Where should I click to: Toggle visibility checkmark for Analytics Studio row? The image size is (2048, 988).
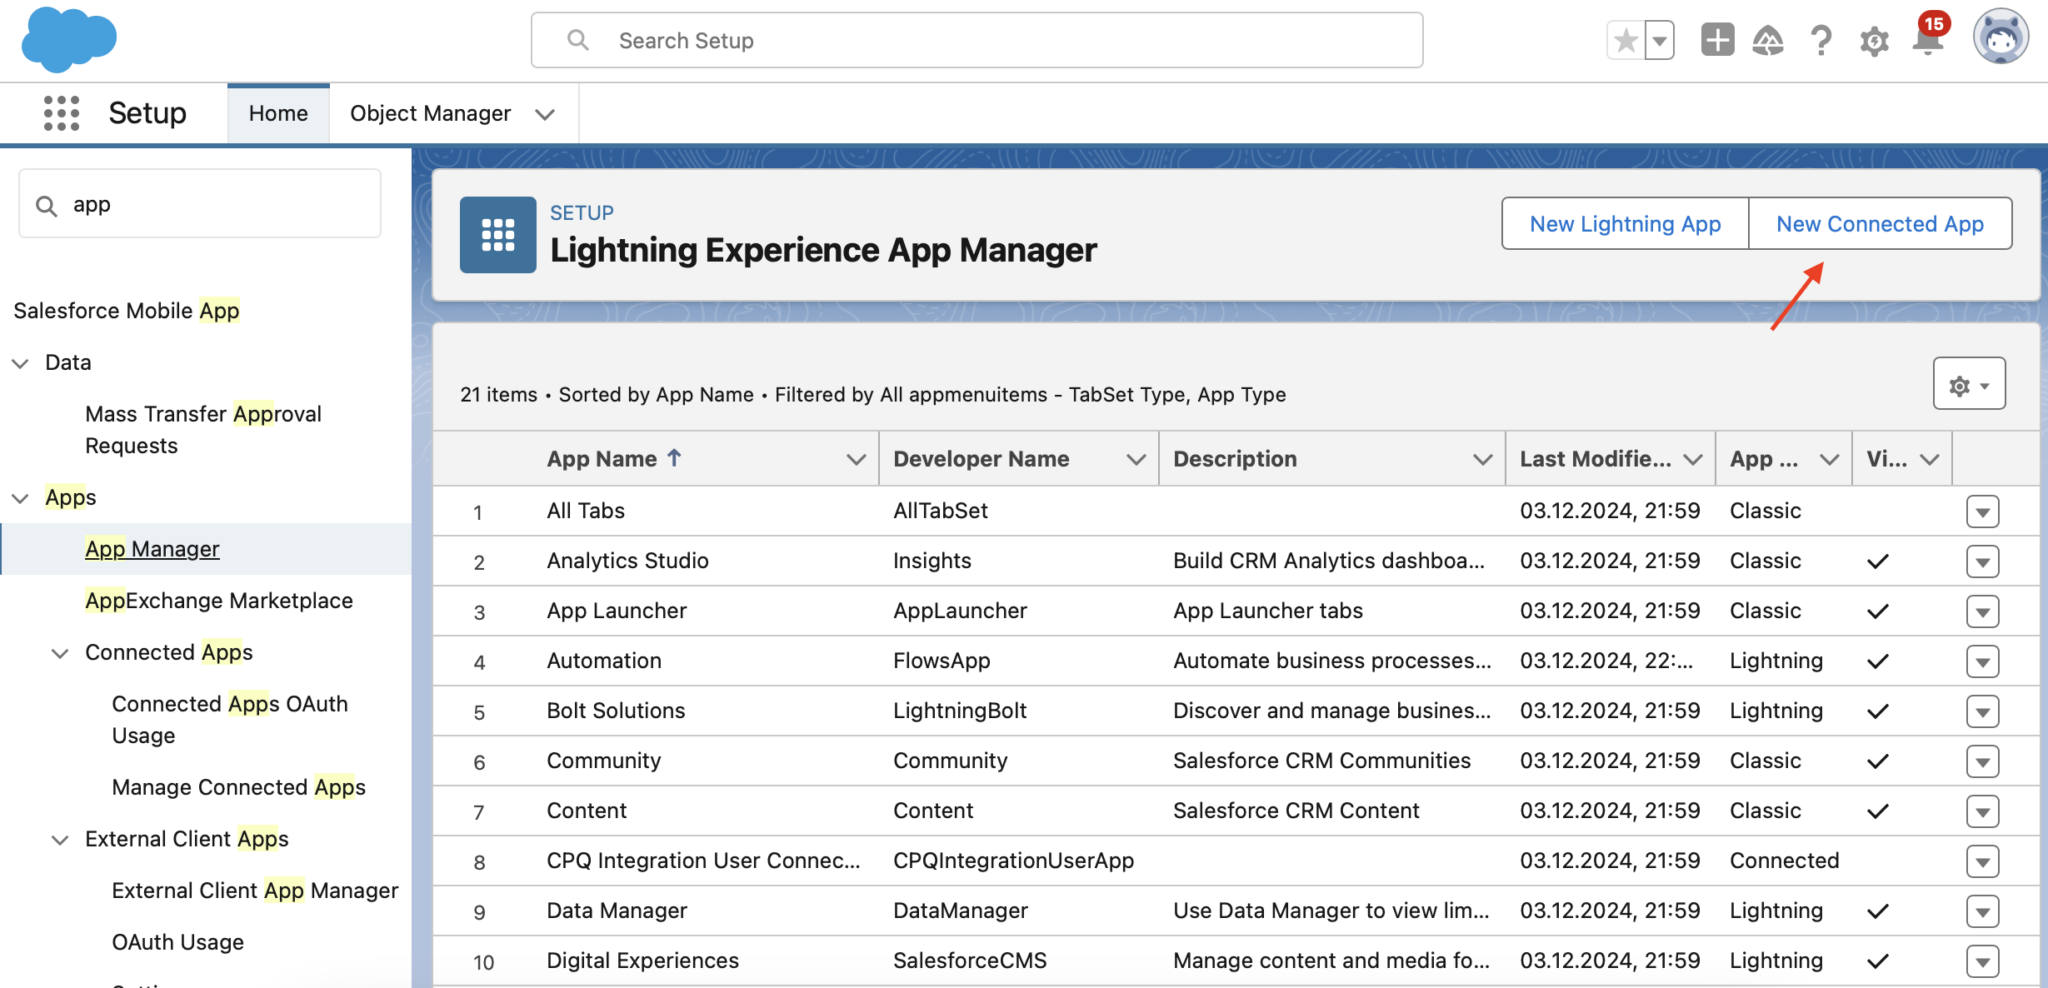pos(1878,561)
